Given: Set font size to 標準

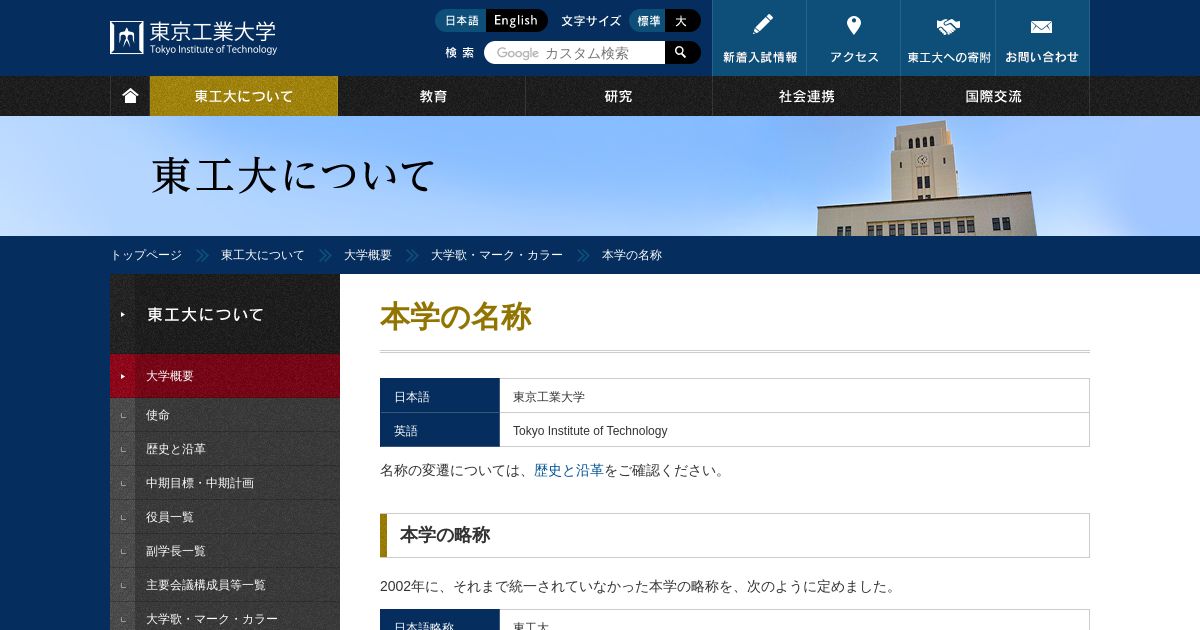Looking at the screenshot, I should click(x=648, y=21).
